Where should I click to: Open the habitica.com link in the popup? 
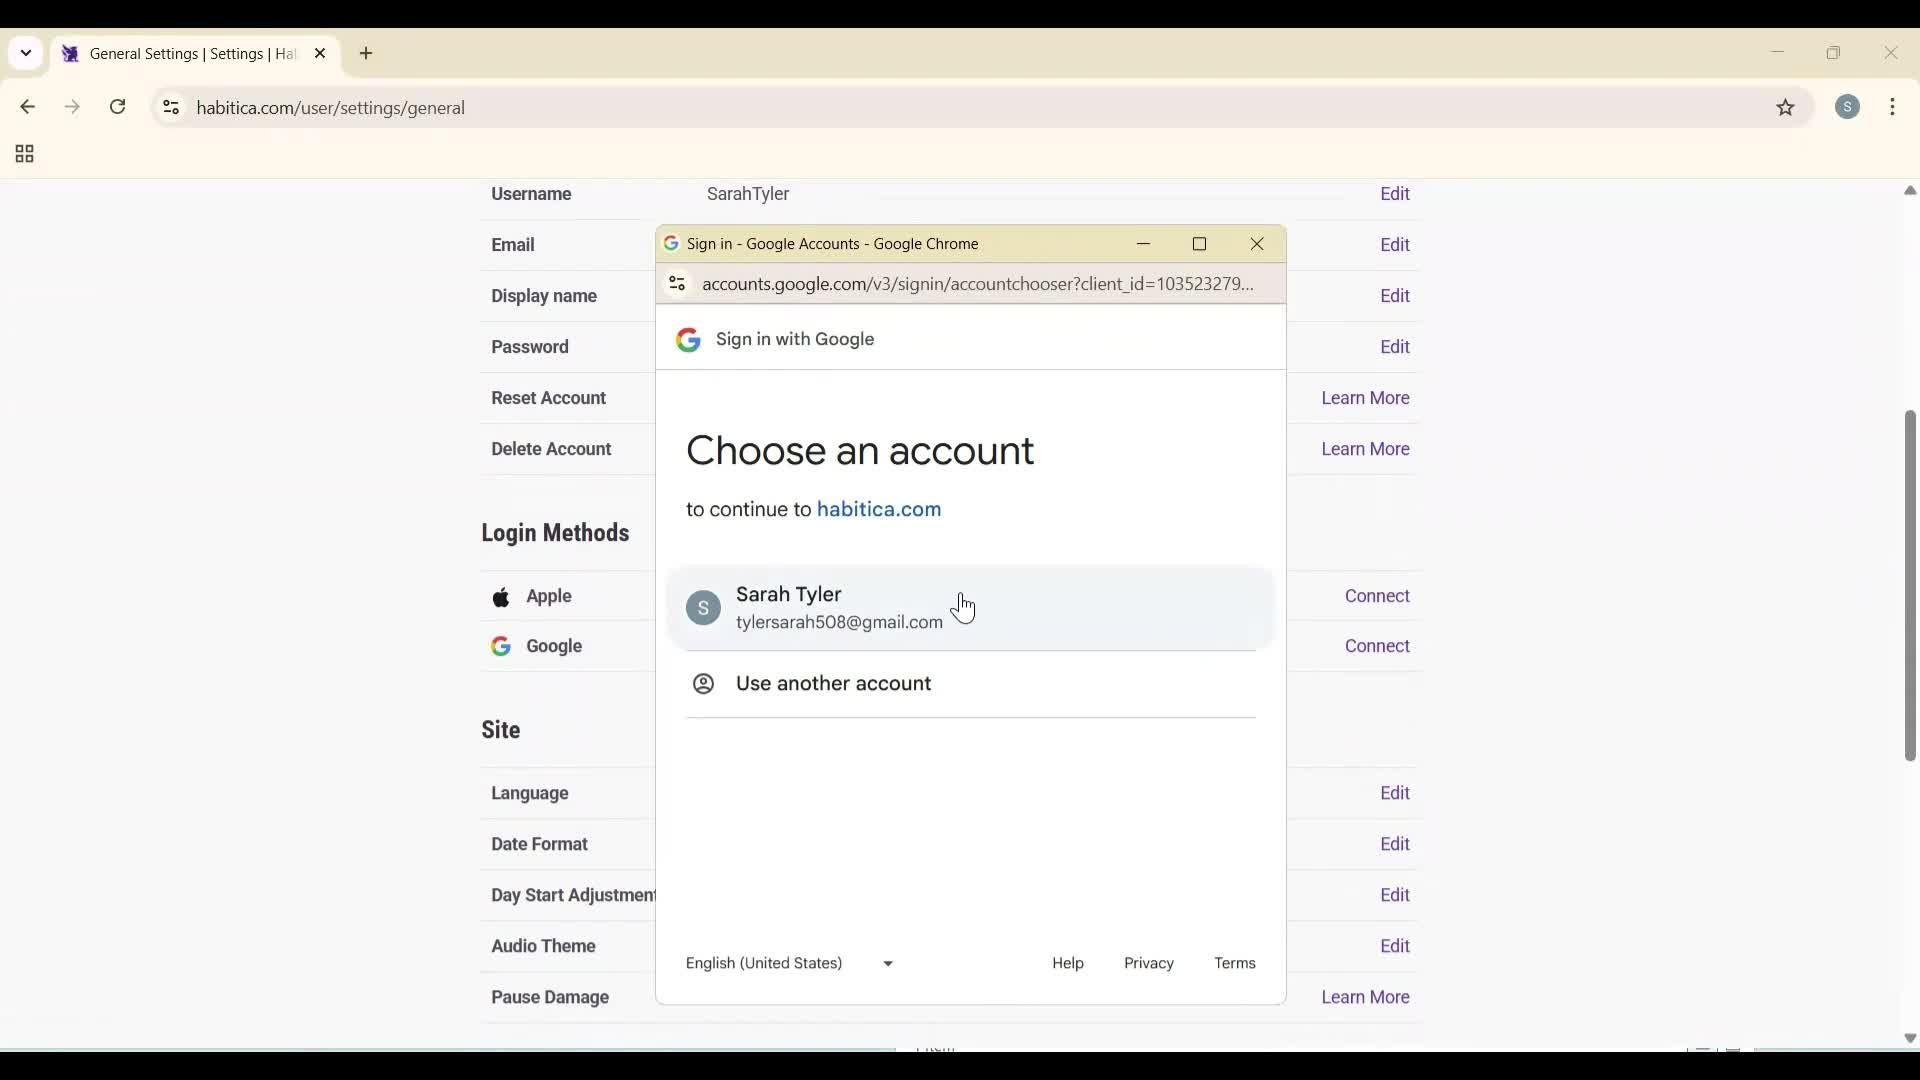878,509
